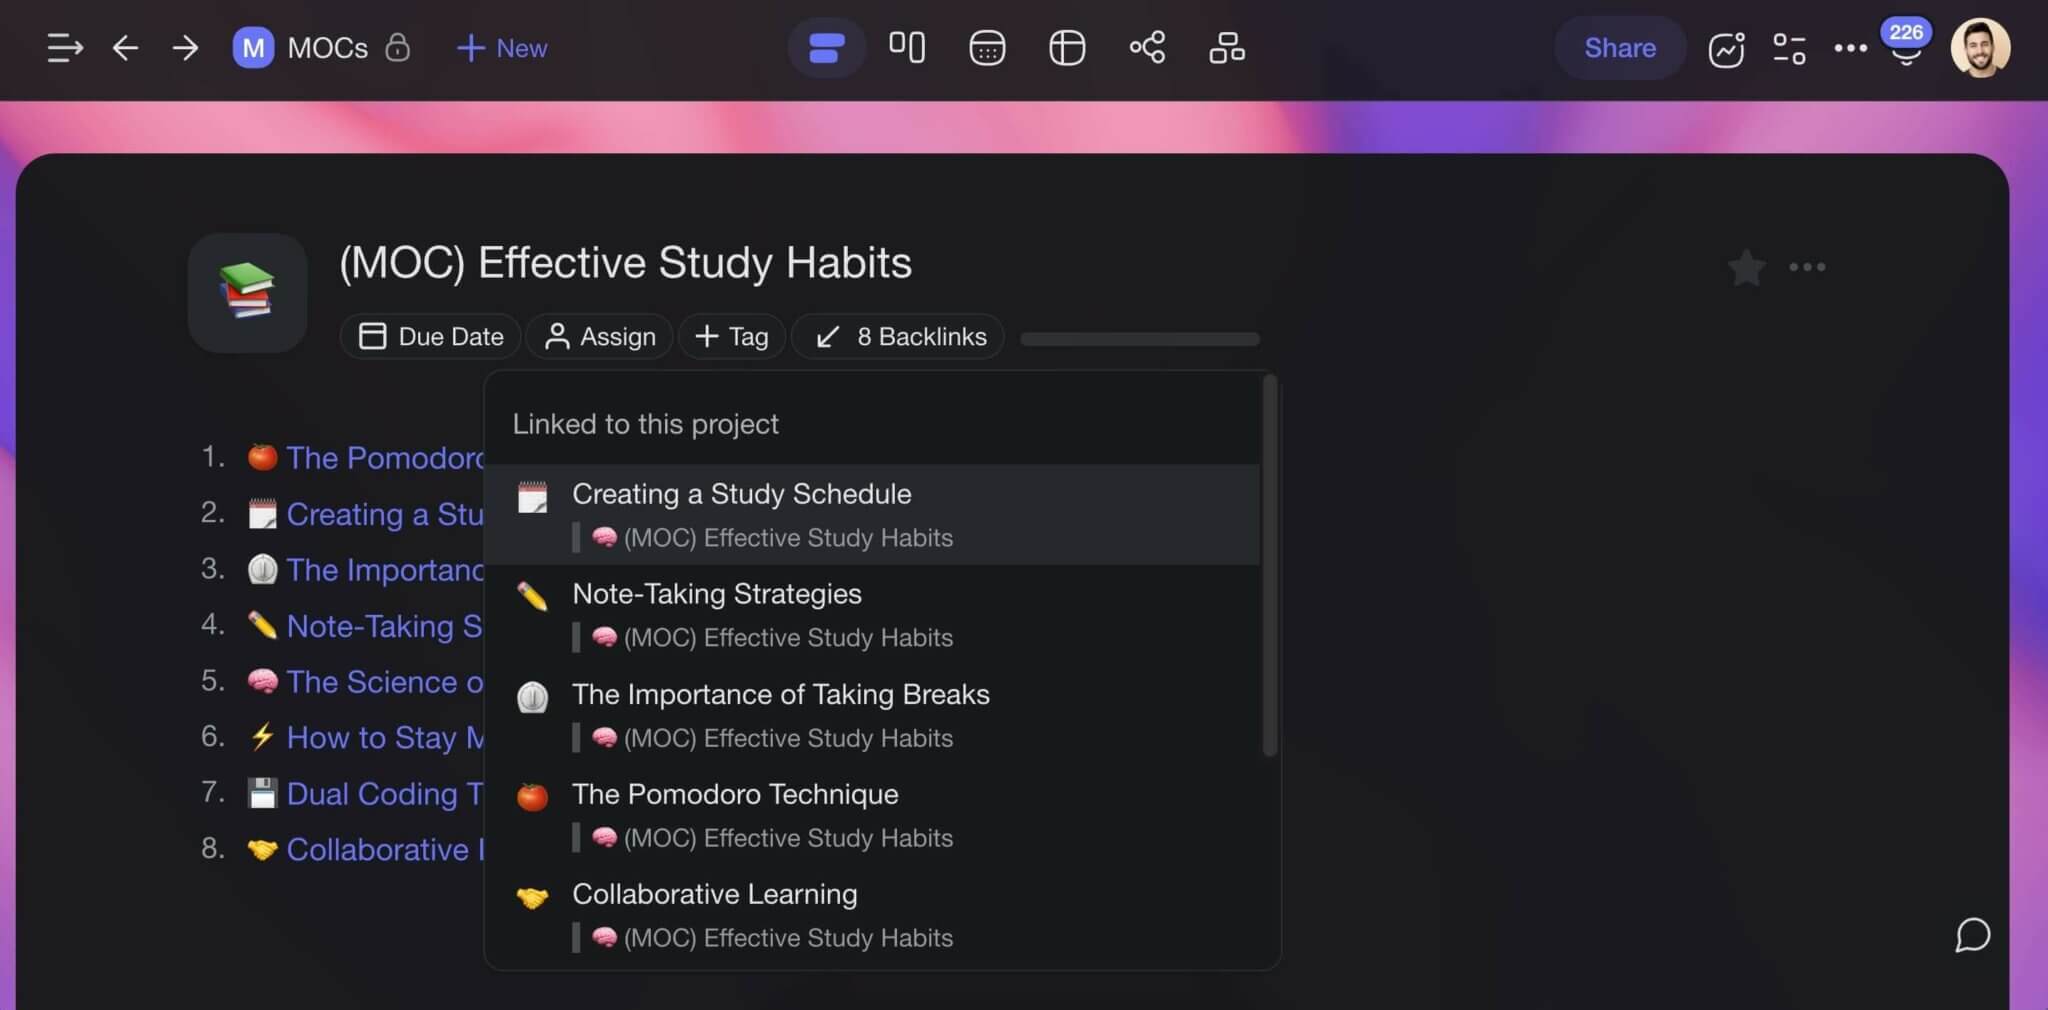Open The Importance of Taking Breaks backlink
Viewport: 2048px width, 1010px height.
[872, 714]
